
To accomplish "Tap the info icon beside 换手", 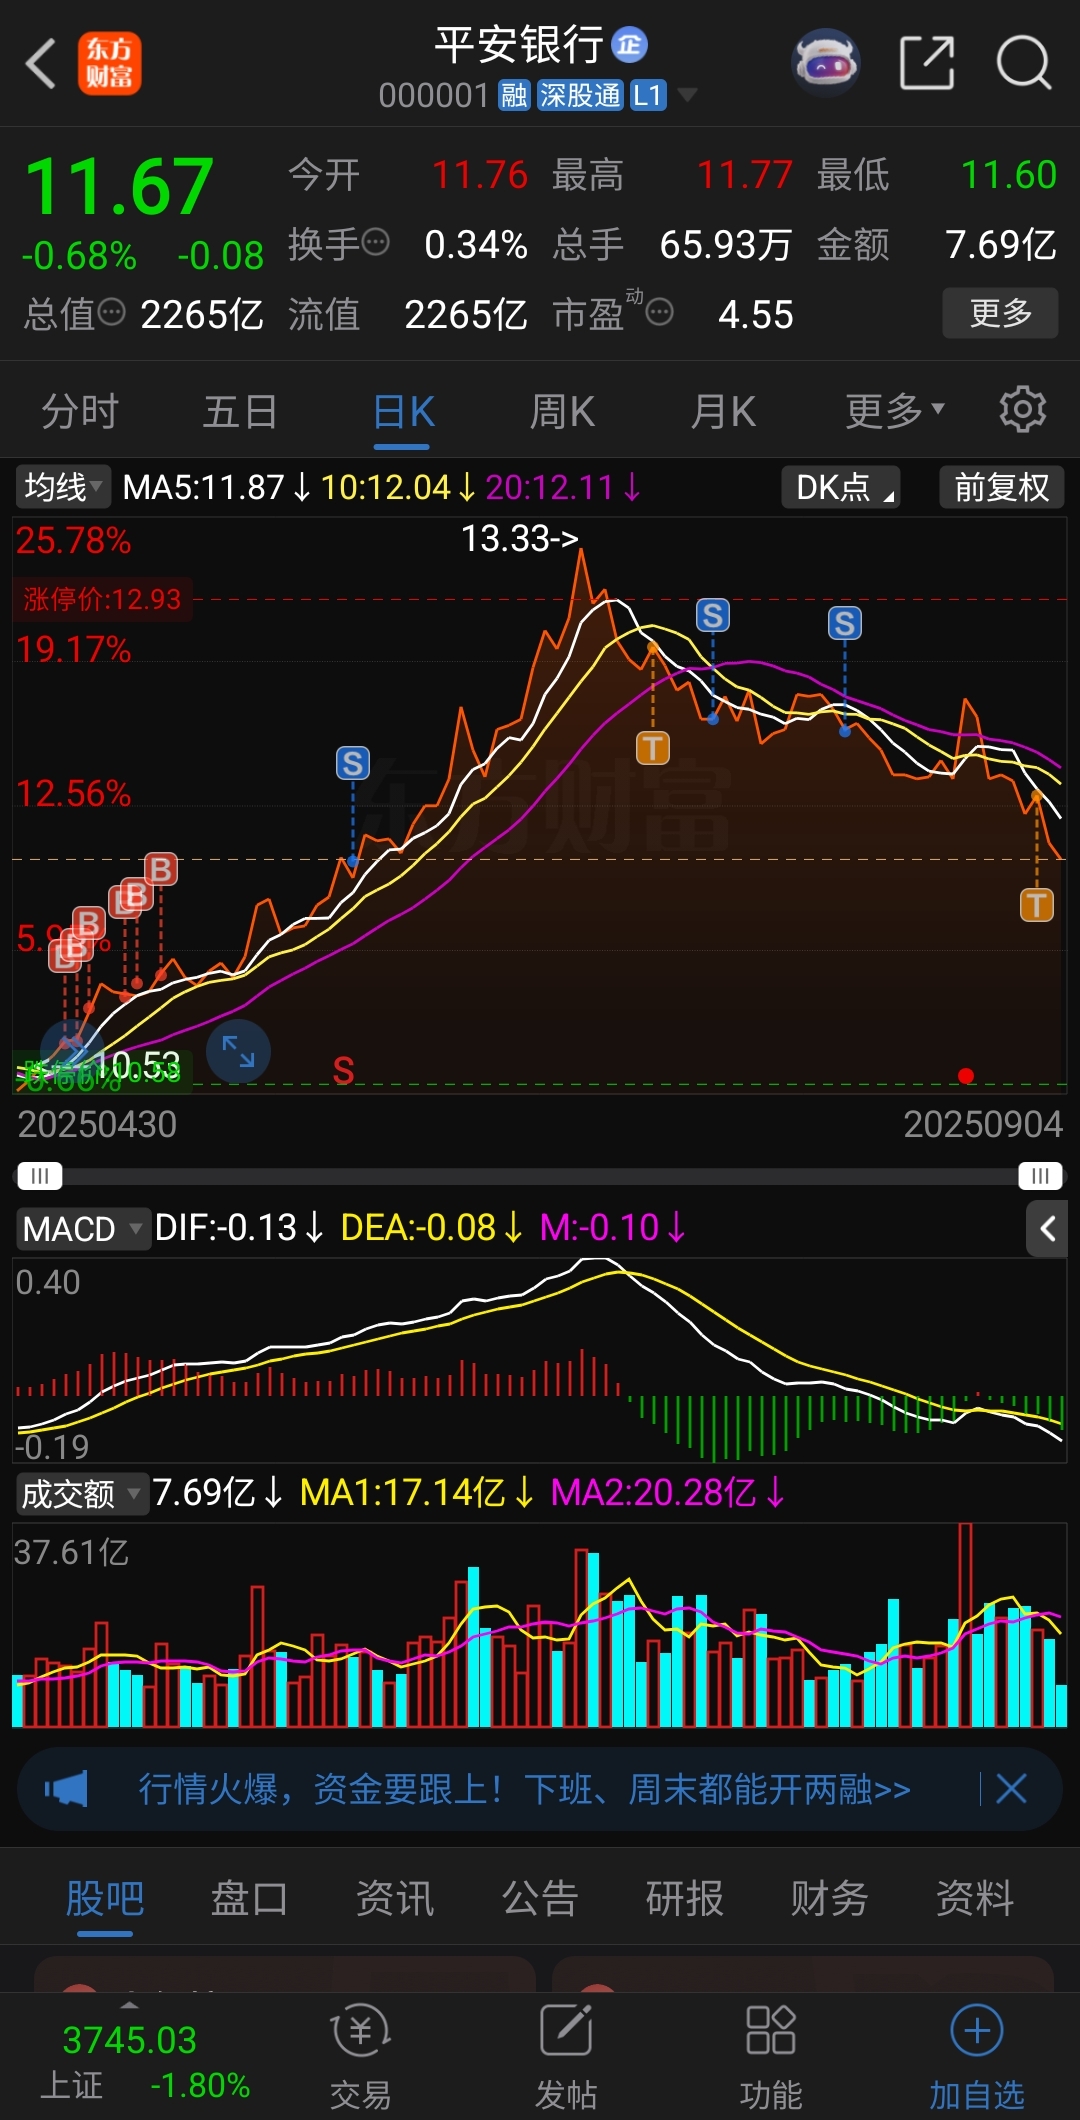I will [x=376, y=243].
